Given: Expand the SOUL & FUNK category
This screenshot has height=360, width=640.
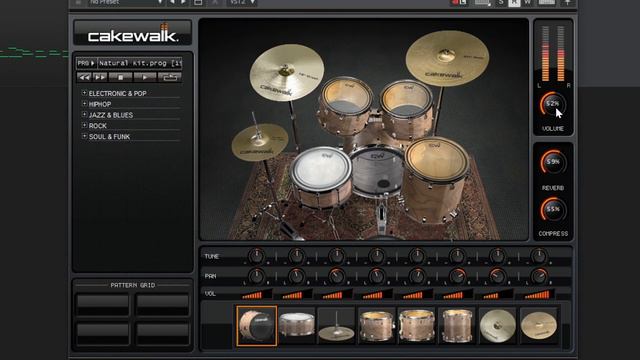Looking at the screenshot, I should 84,136.
